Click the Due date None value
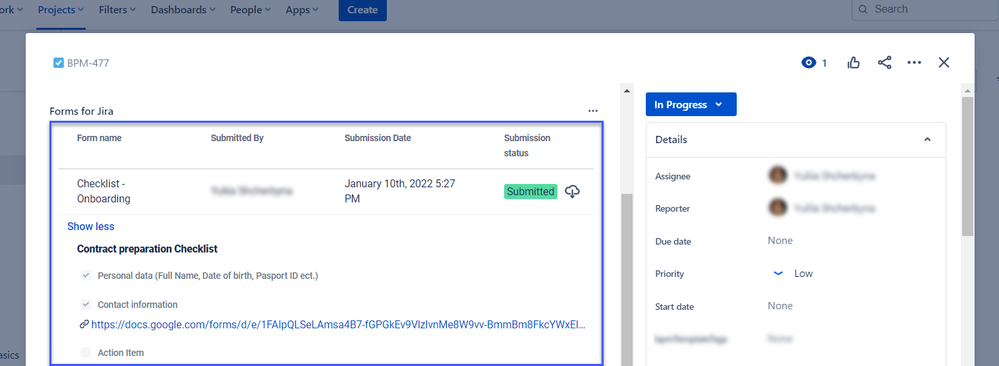999x366 pixels. (x=780, y=241)
